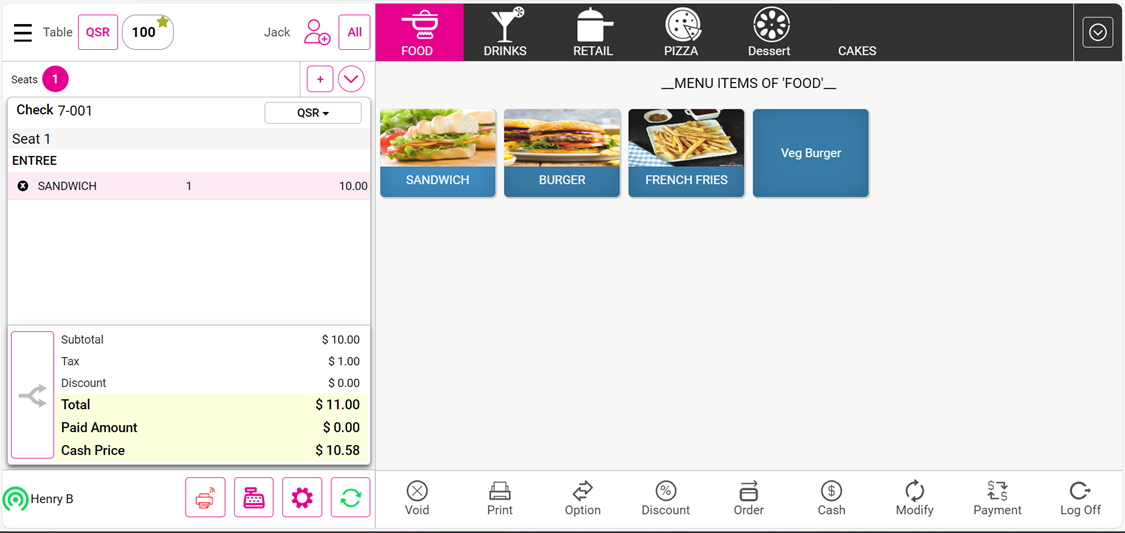1125x533 pixels.
Task: Select seat 1 circle
Action: [55, 79]
